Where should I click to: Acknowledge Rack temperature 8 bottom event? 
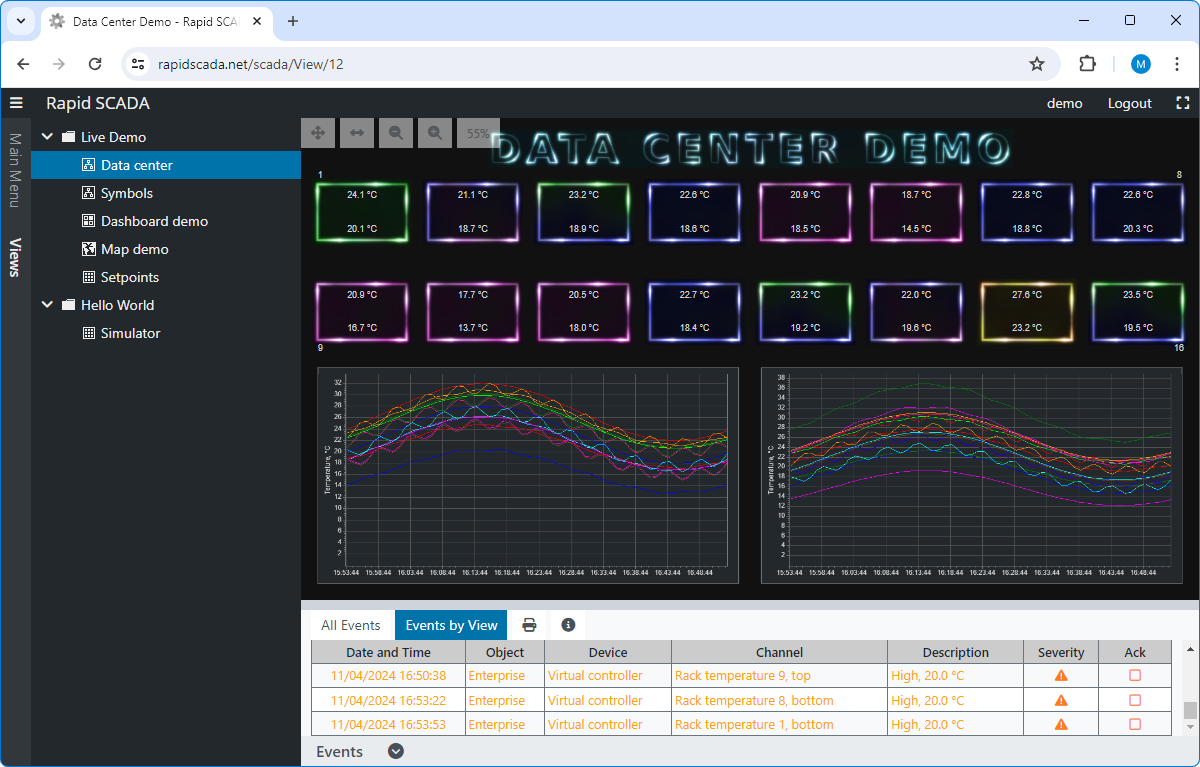coord(1135,700)
